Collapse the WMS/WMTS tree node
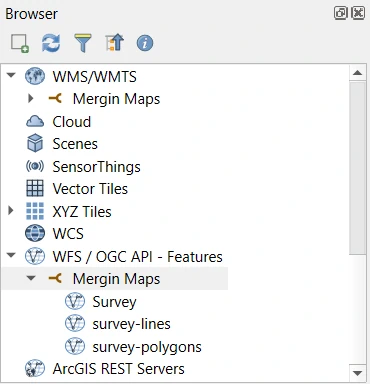The image size is (370, 384). point(11,75)
